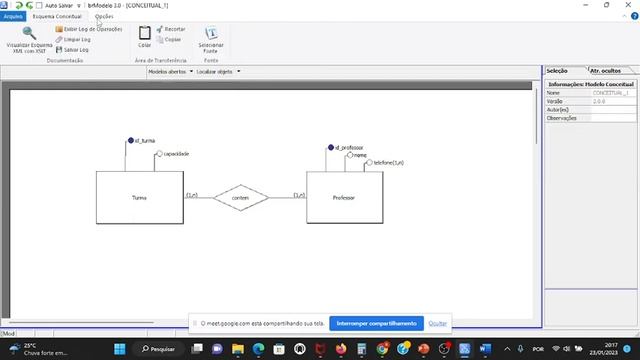Select the Professor entity box

pos(344,198)
